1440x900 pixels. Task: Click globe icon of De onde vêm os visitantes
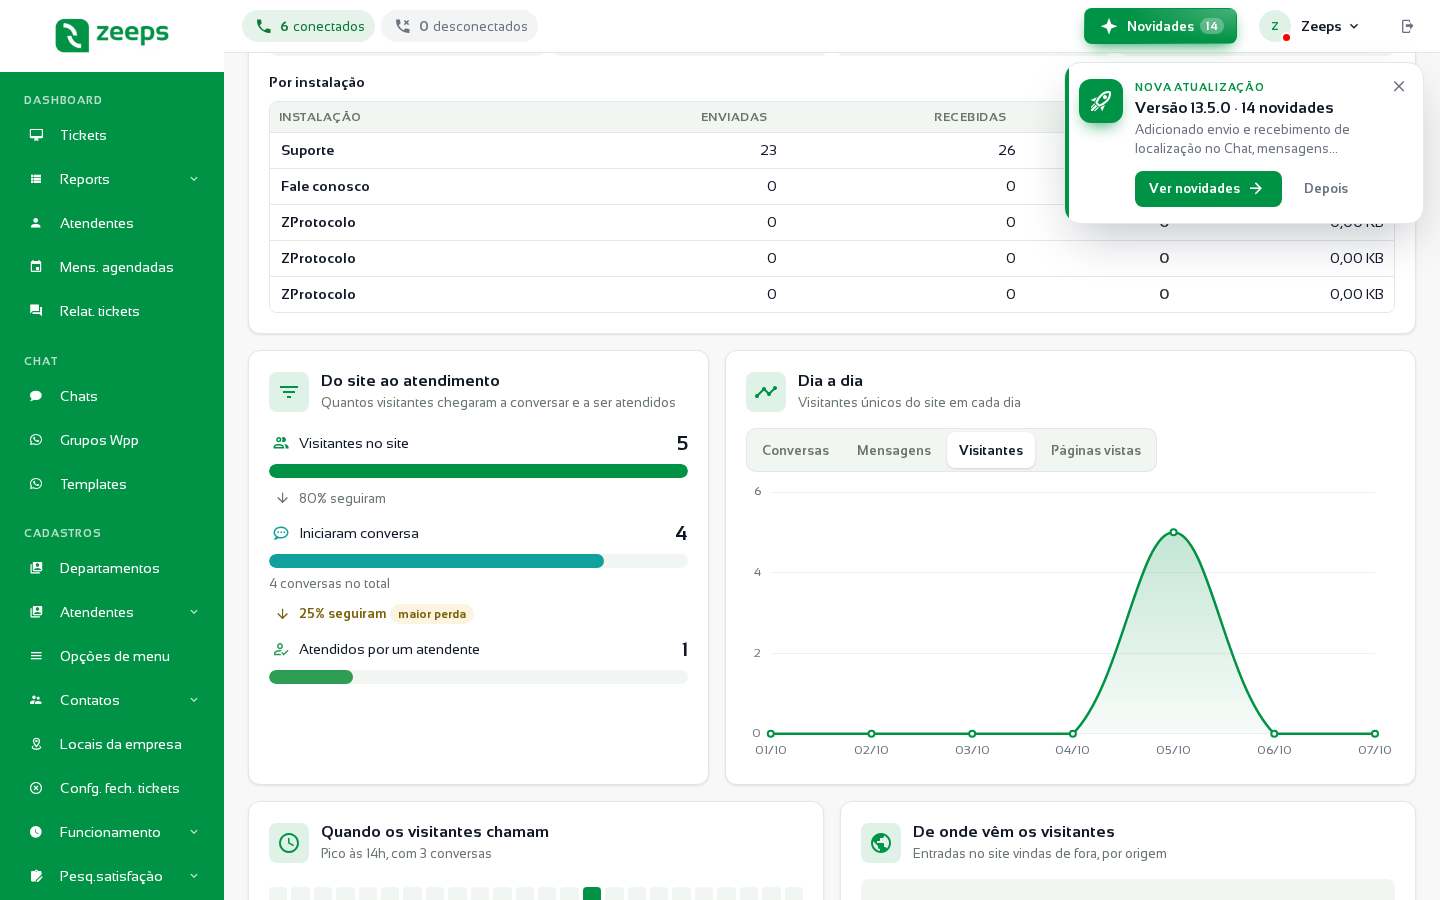881,843
